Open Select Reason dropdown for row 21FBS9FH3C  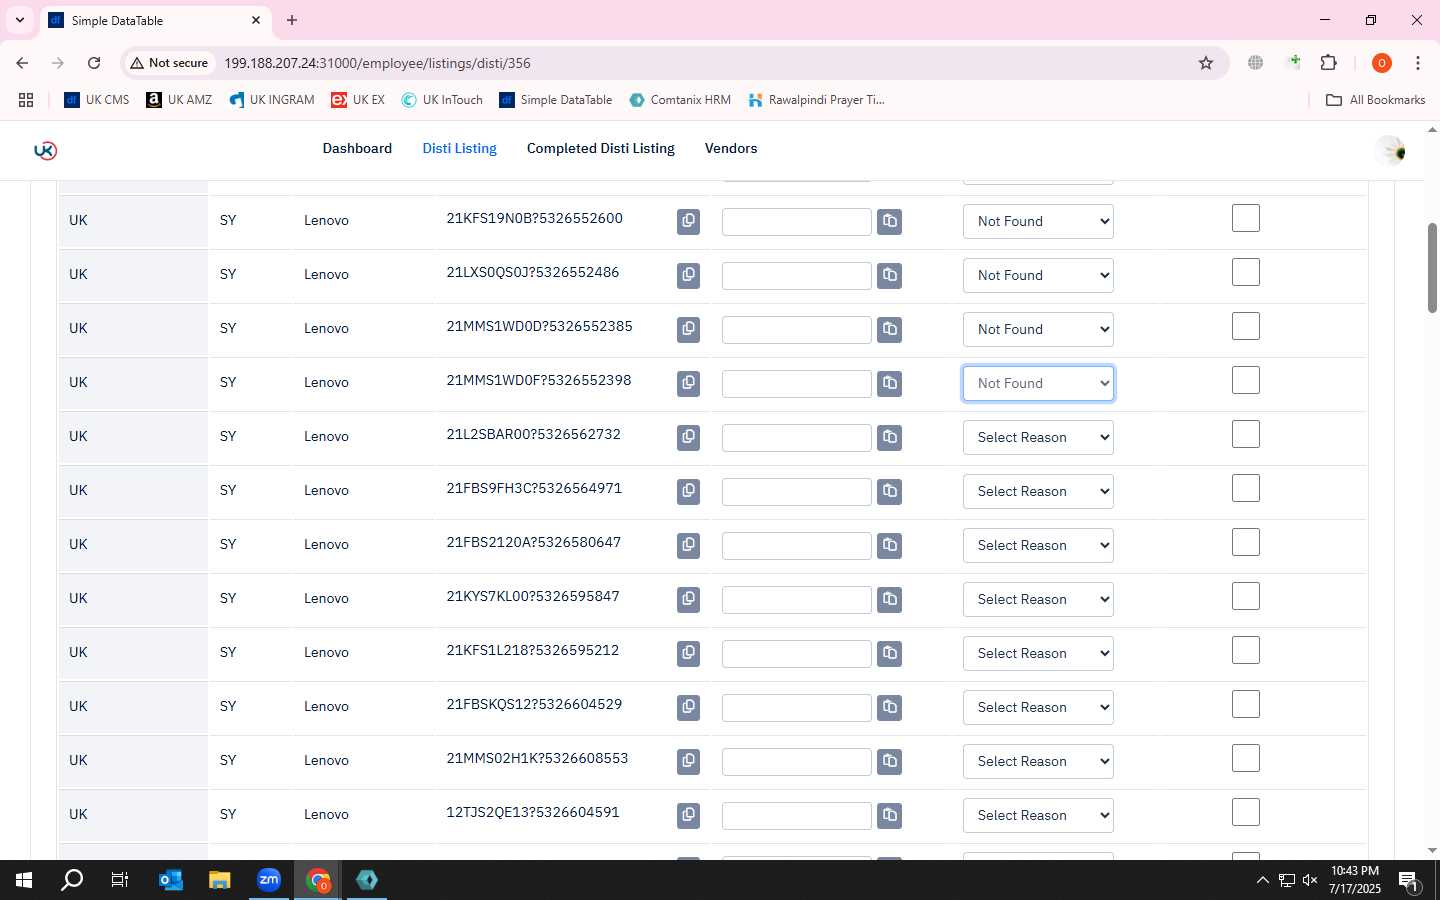coord(1038,491)
